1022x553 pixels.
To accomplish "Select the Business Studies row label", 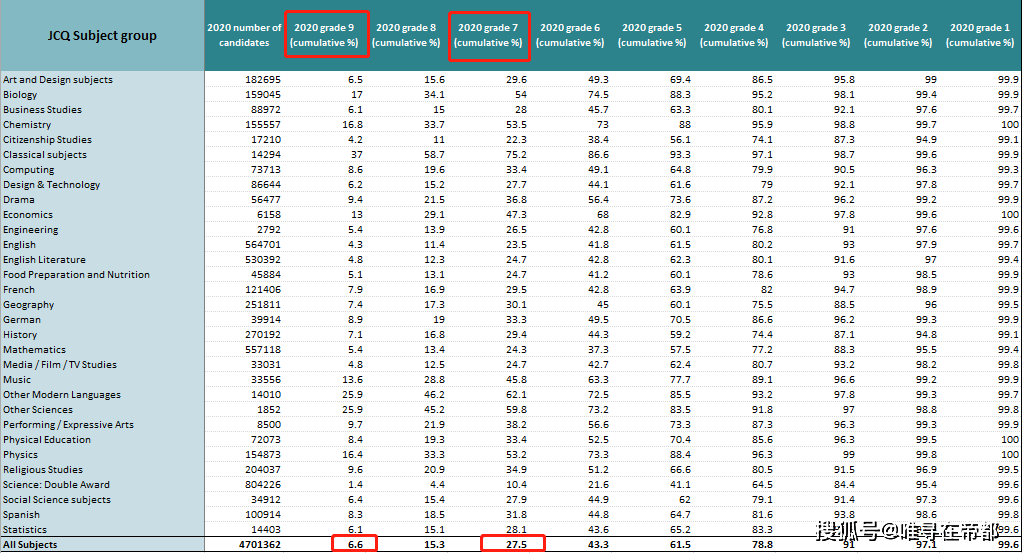I will point(42,110).
